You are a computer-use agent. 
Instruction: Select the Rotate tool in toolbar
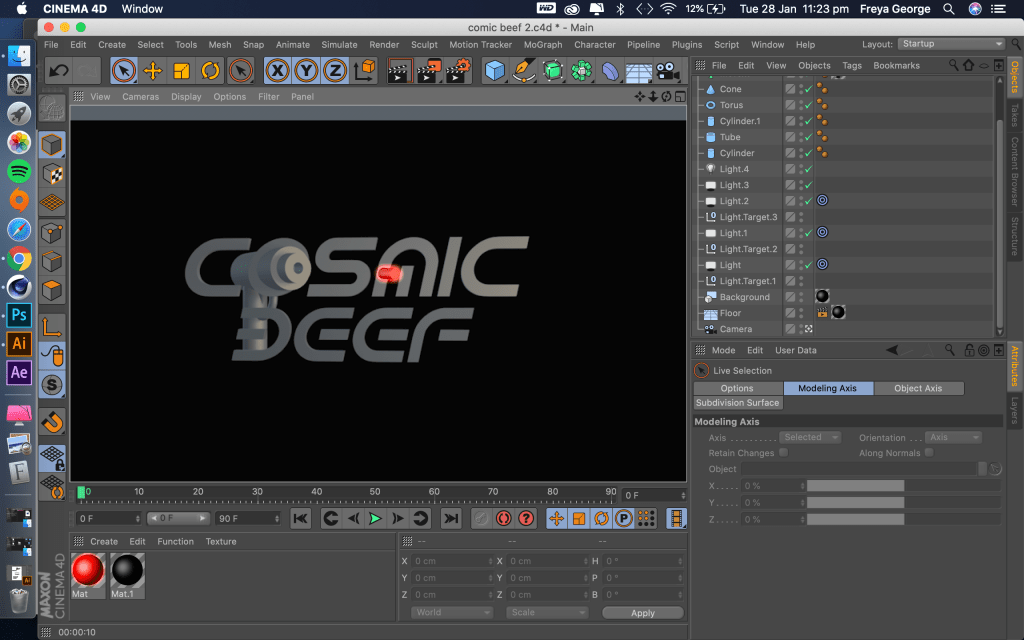210,71
